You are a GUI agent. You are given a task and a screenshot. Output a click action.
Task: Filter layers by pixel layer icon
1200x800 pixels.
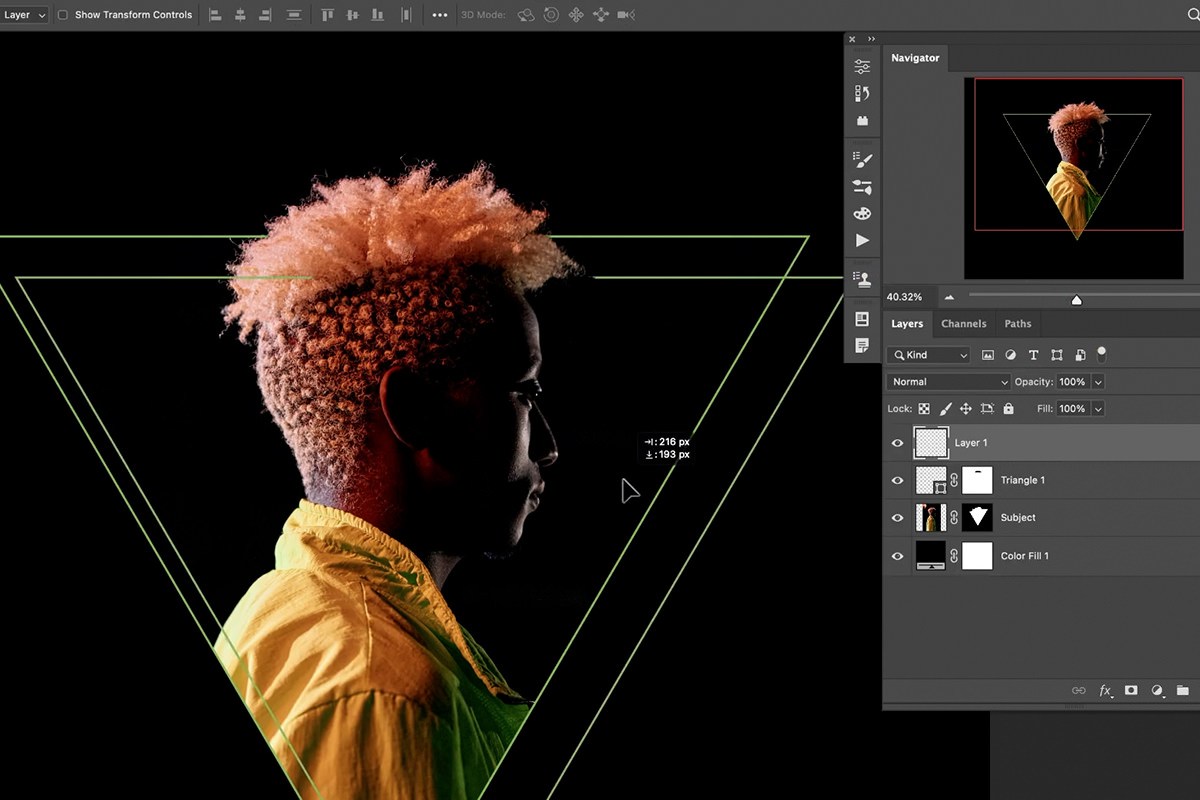tap(988, 355)
